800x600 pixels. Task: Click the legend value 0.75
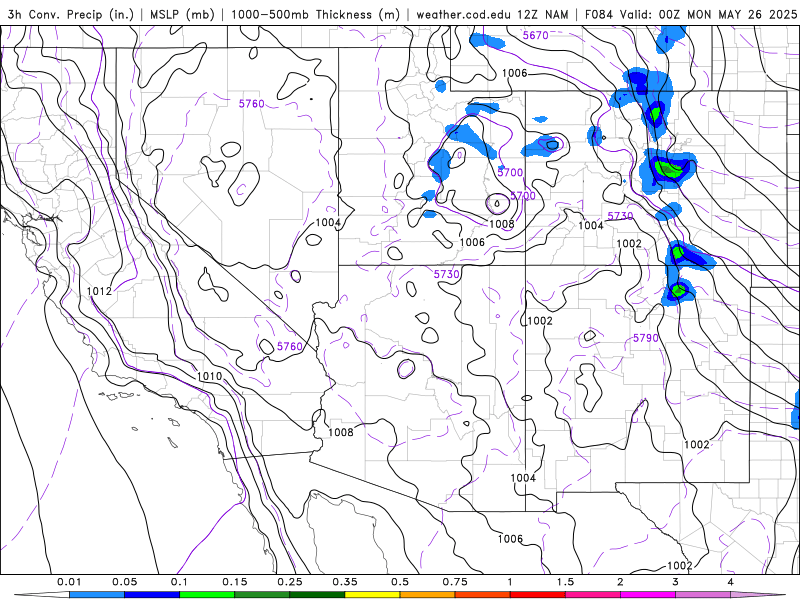point(455,582)
